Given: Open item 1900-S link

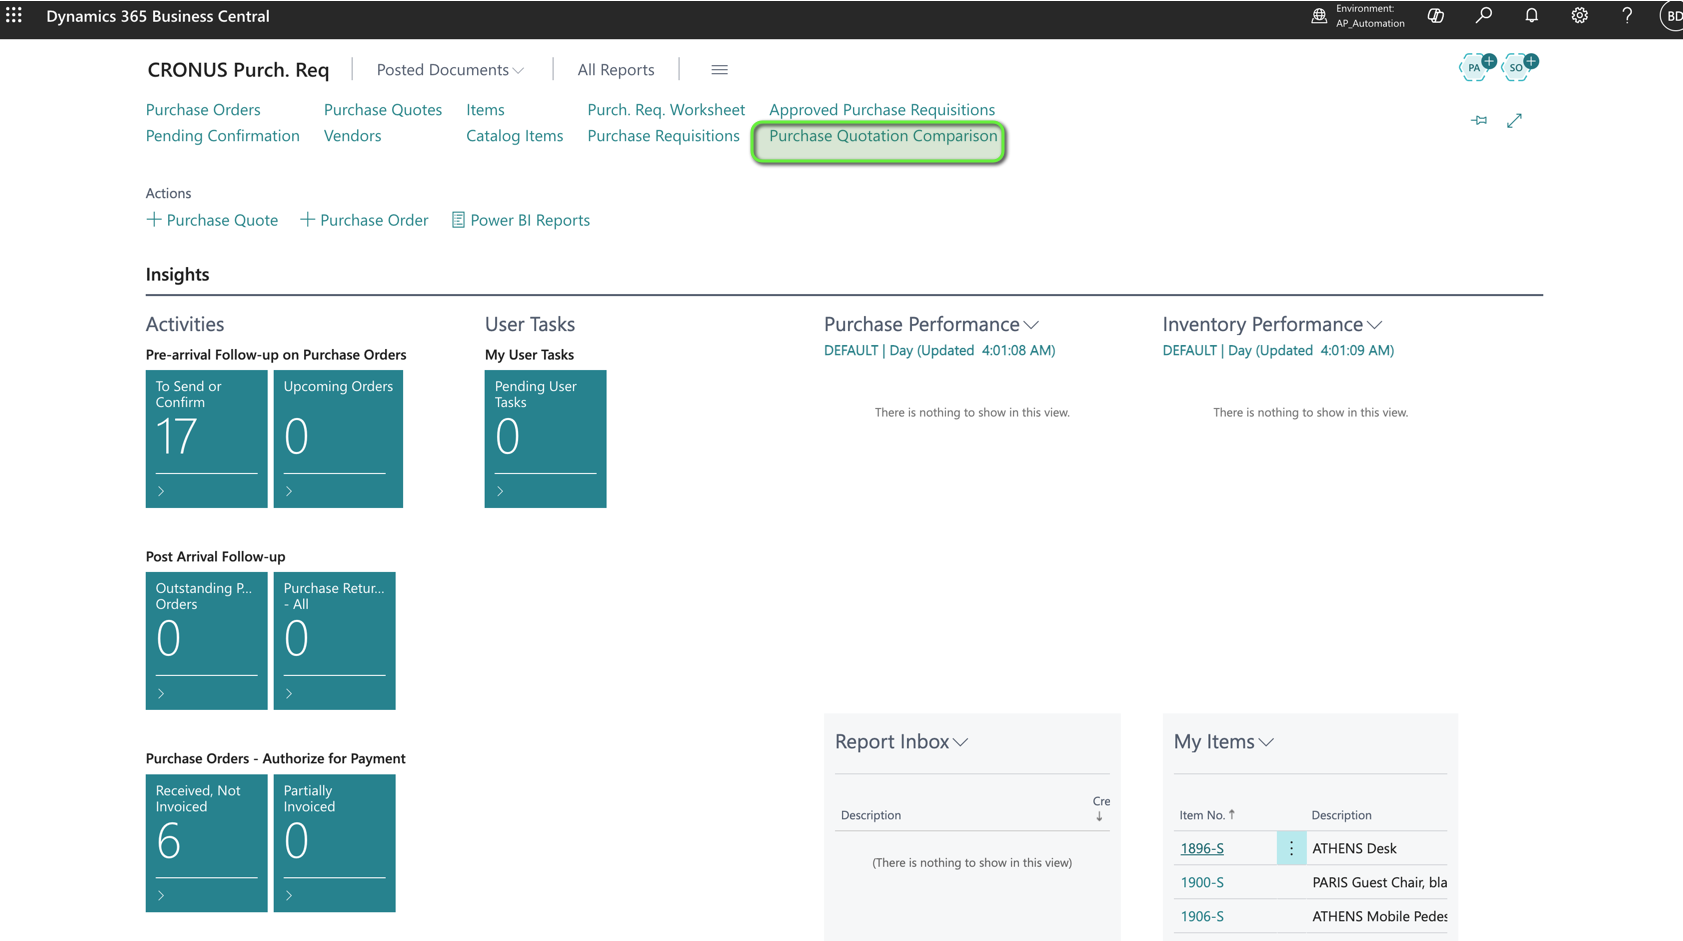Looking at the screenshot, I should click(x=1202, y=882).
